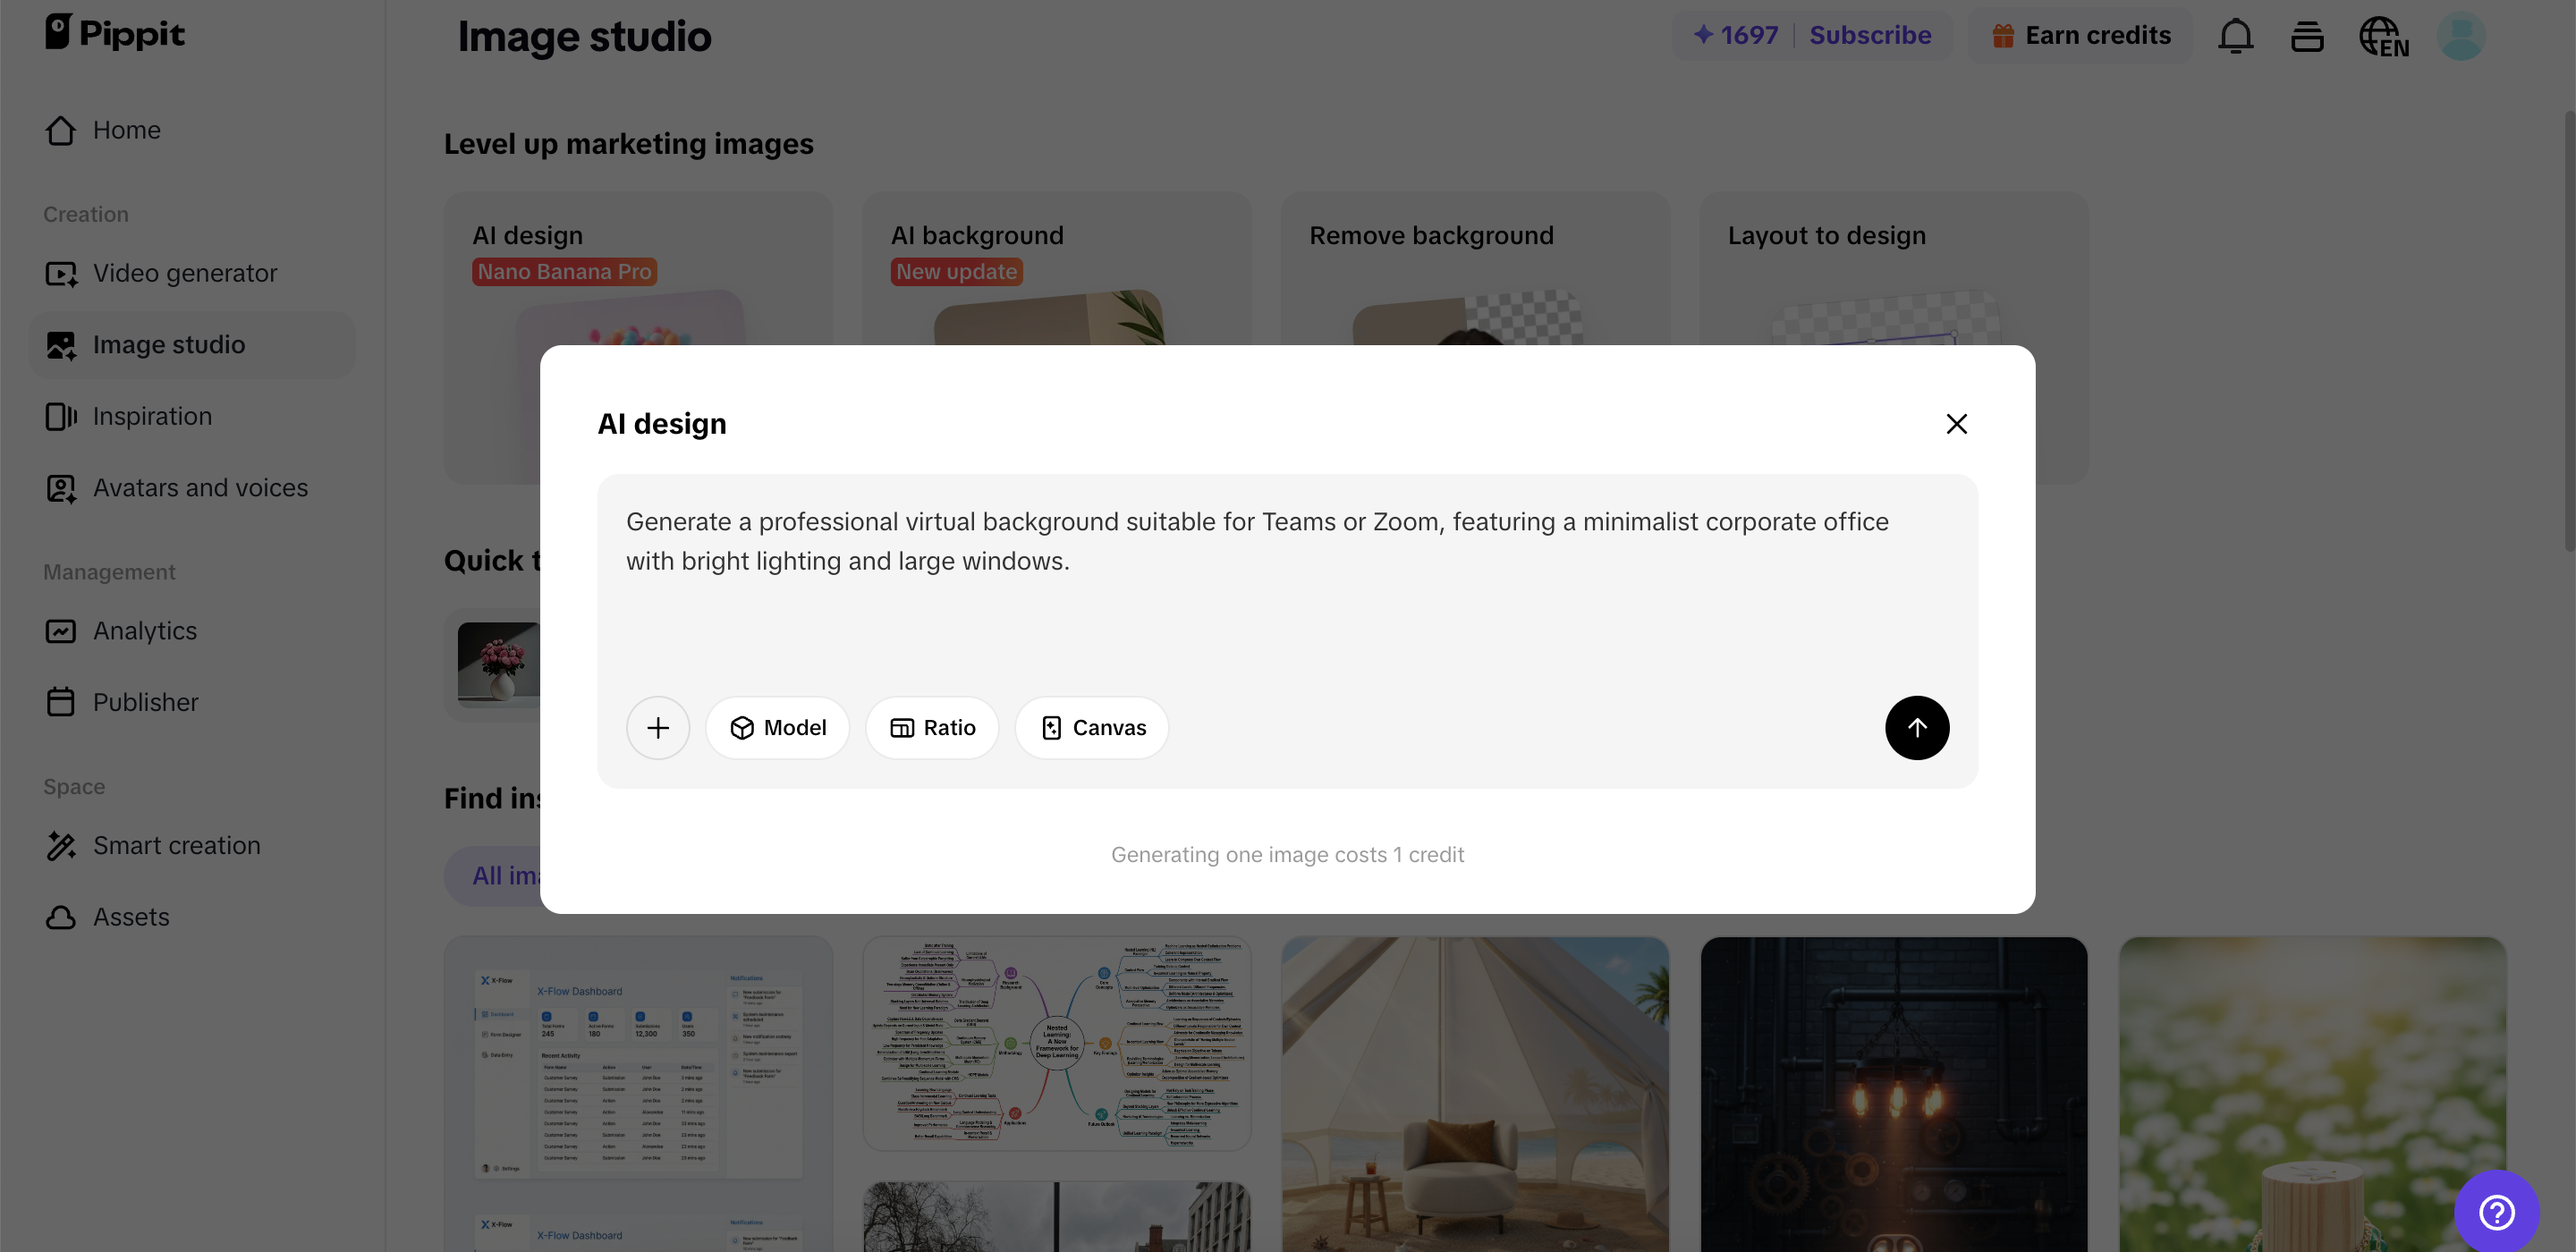Close the AI design dialog
The image size is (2576, 1252).
coord(1956,424)
